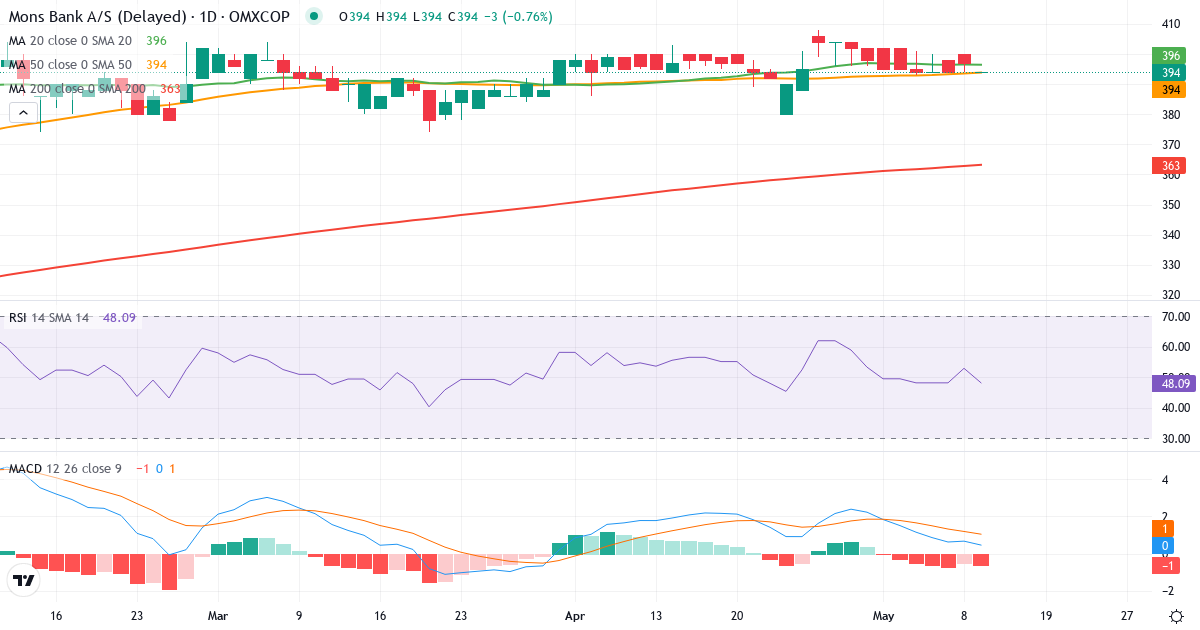
Task: Click the 13 date label on time axis
Action: tap(656, 616)
